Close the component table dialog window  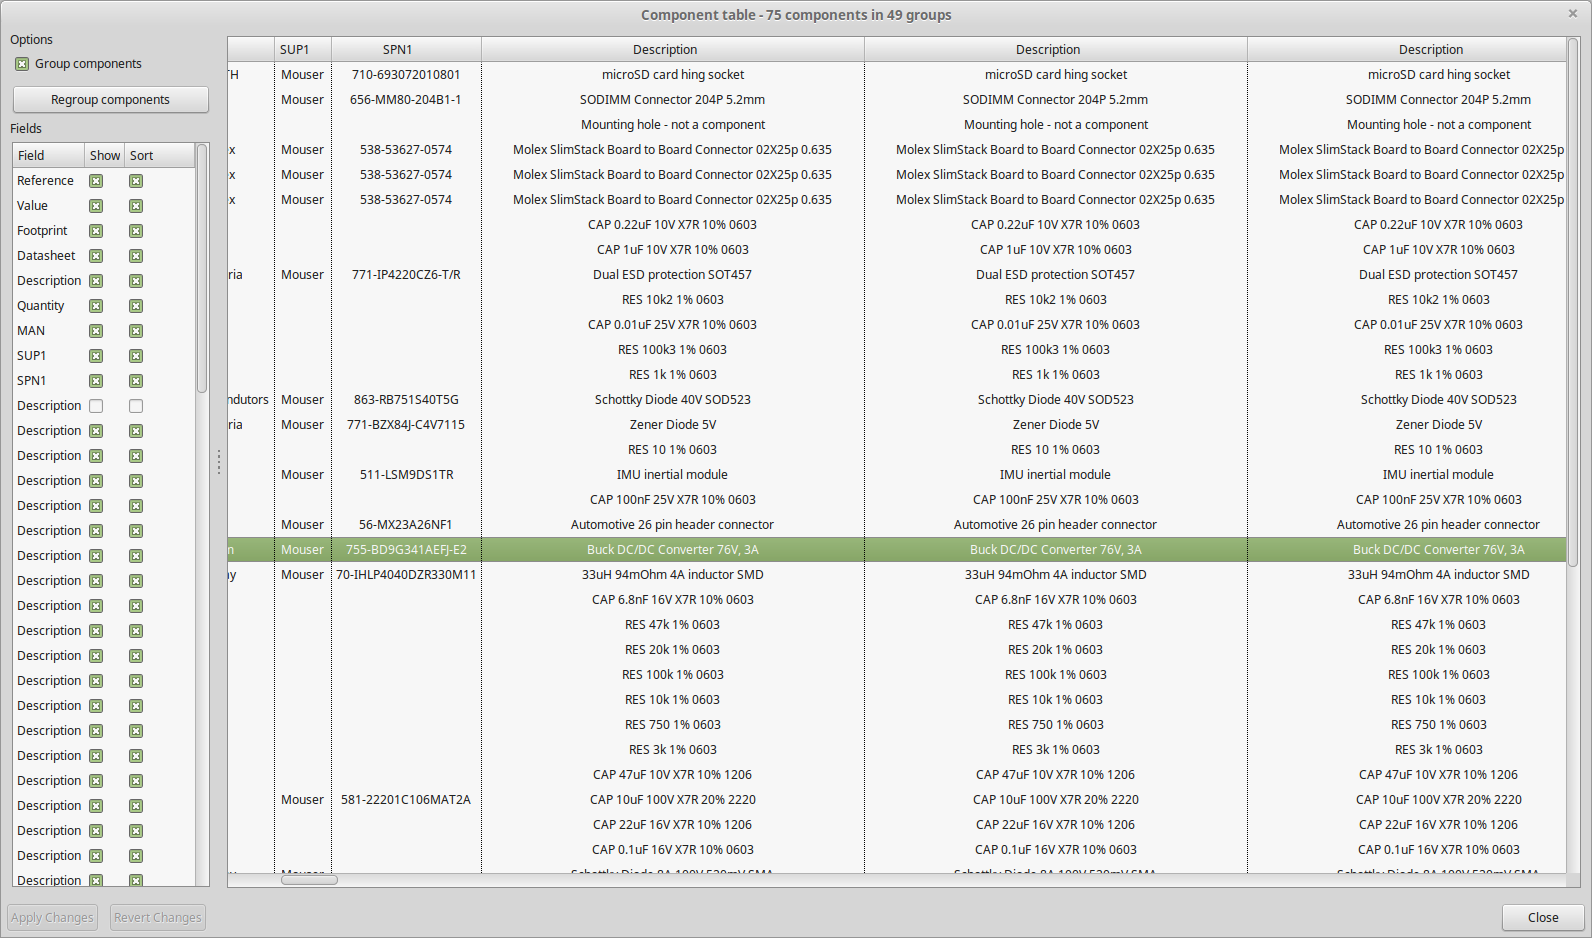click(x=1542, y=917)
